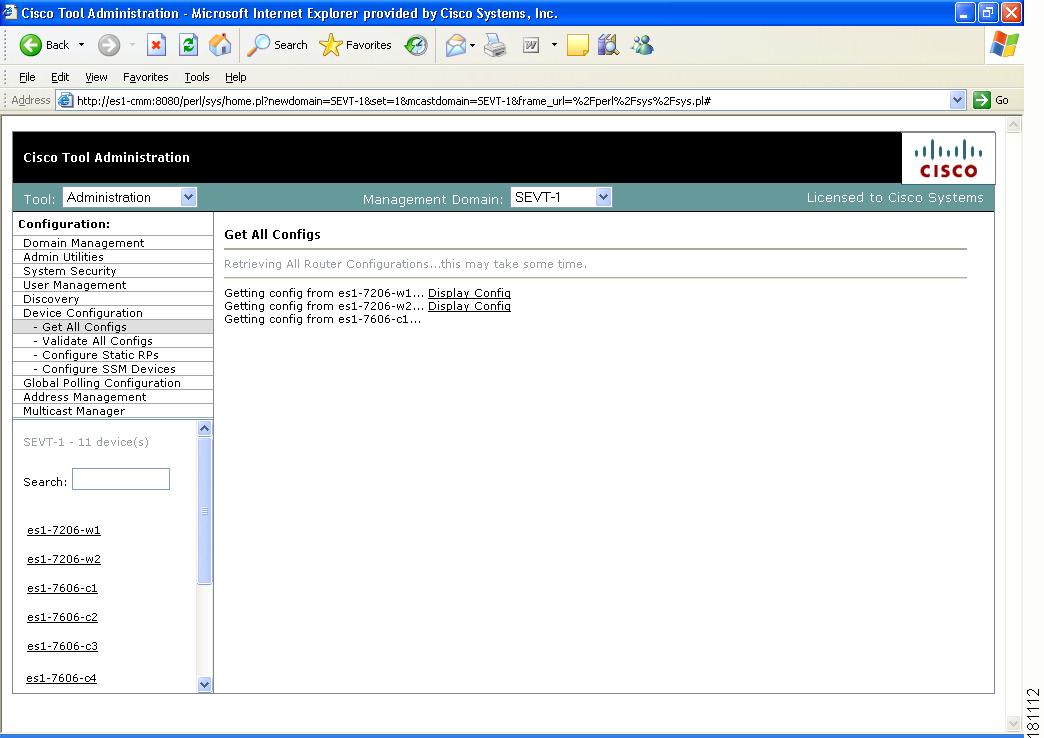Open device es1-7606-c1 in device list
This screenshot has width=1044, height=738.
pos(63,588)
